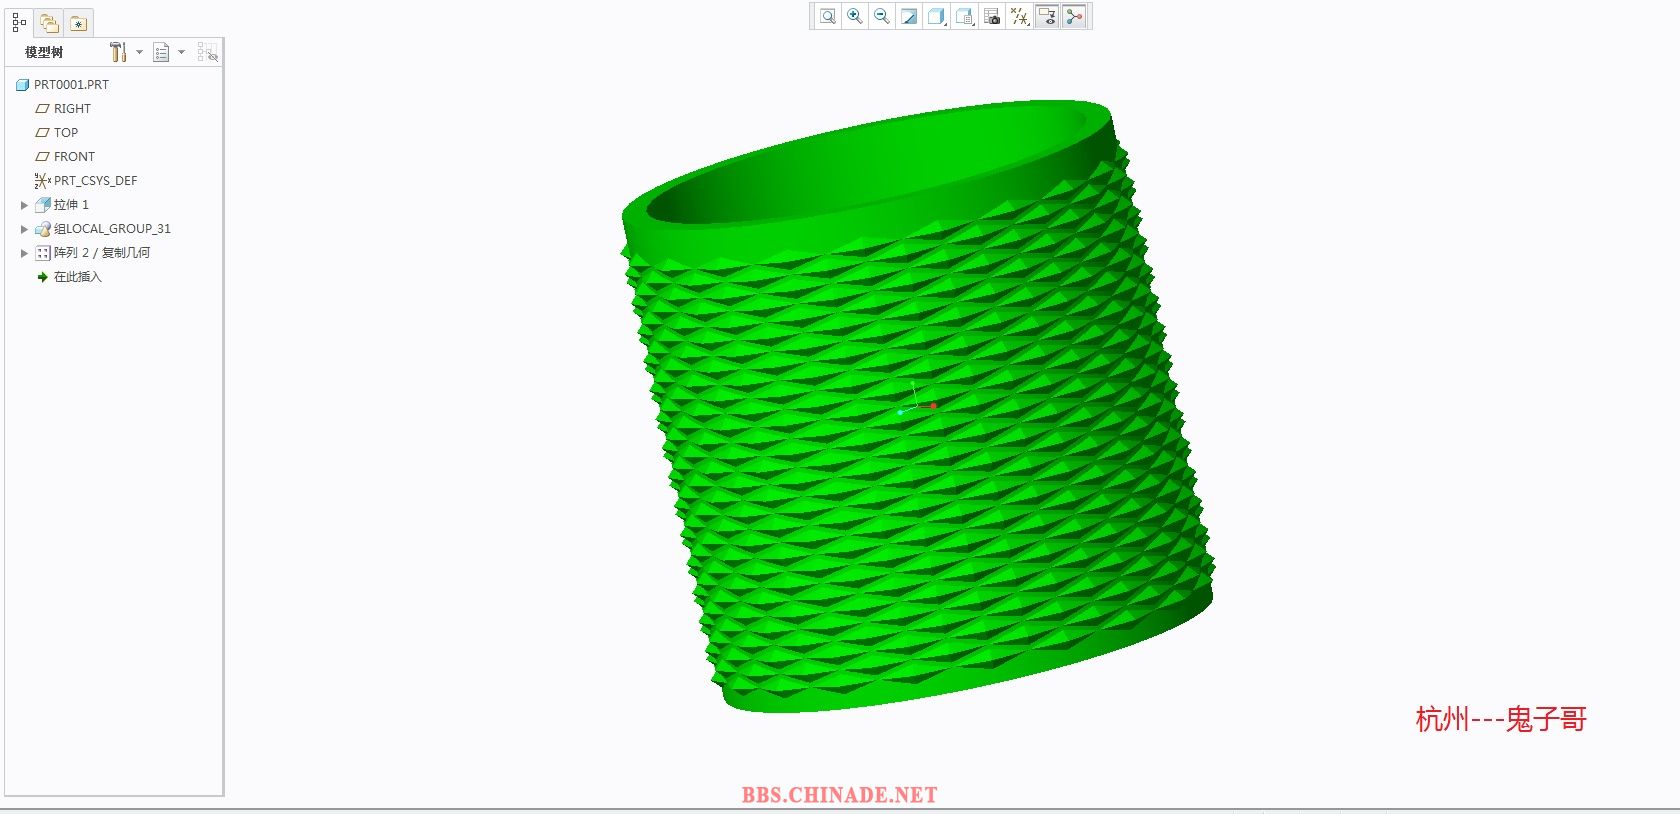Switch to the Folder Browser navigator tab

coord(49,22)
